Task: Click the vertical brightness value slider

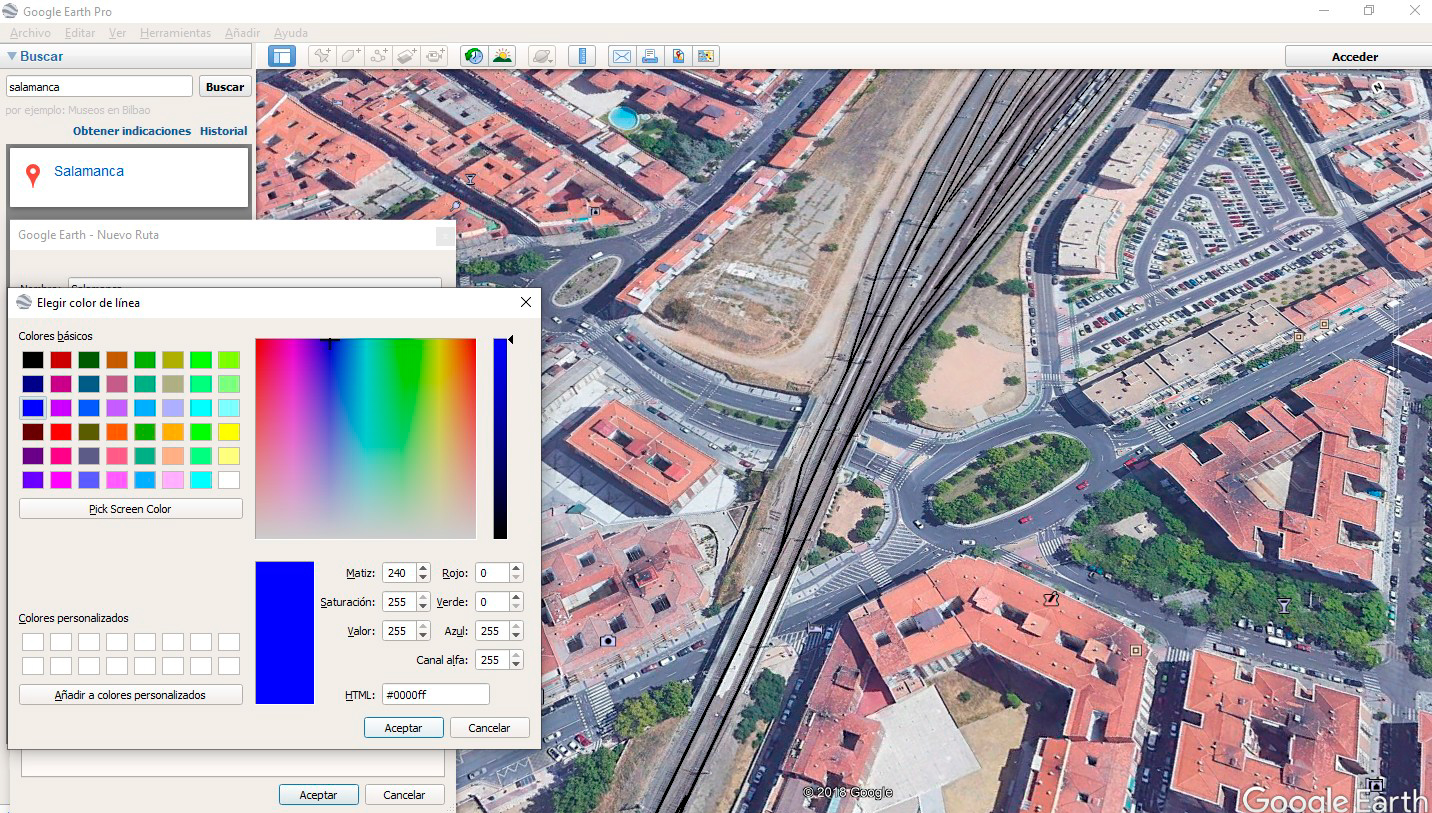Action: 500,439
